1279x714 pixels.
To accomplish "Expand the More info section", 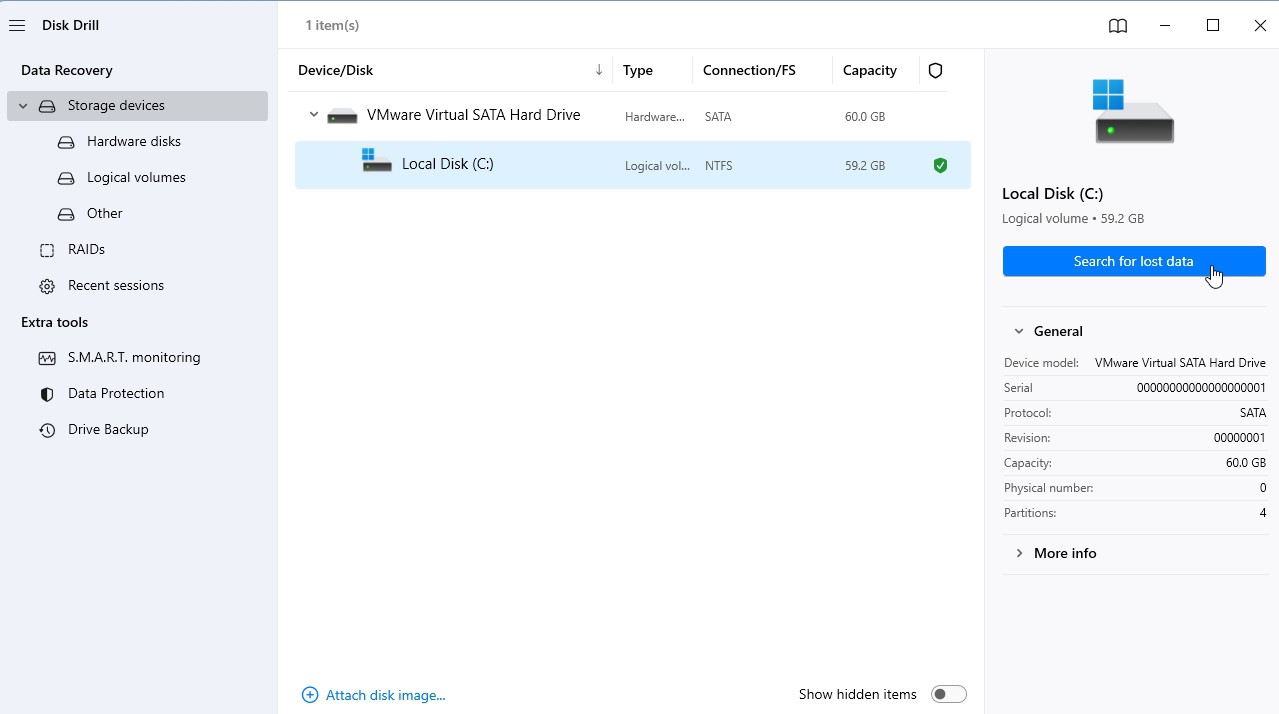I will tap(1019, 553).
